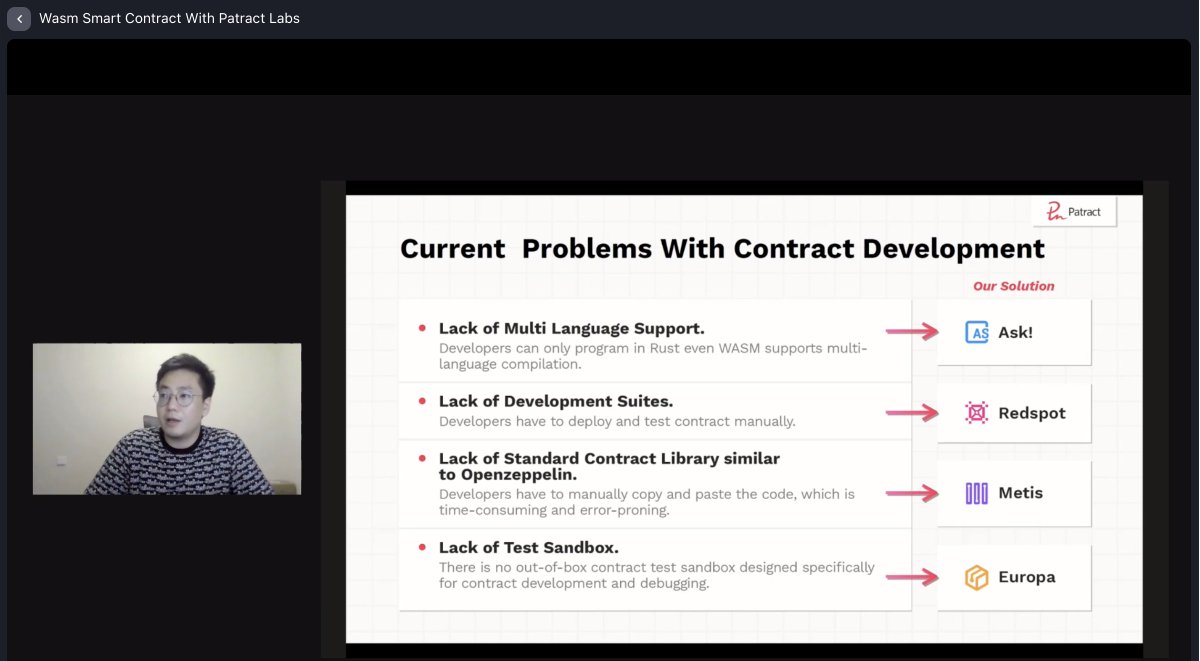Click the back chevron button
The width and height of the screenshot is (1200, 661).
[19, 18]
